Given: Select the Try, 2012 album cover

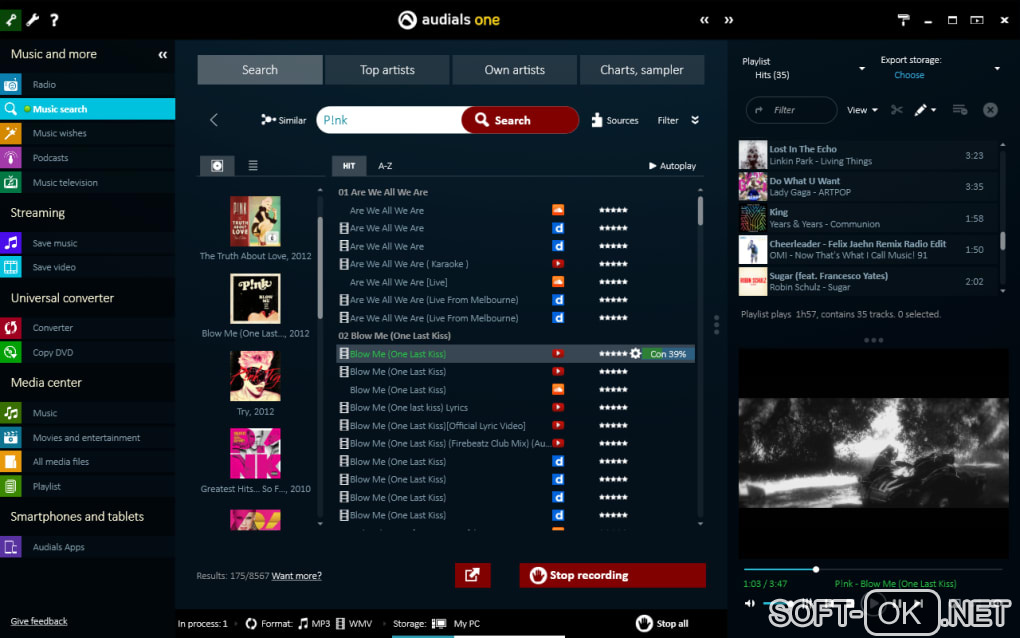Looking at the screenshot, I should 255,376.
